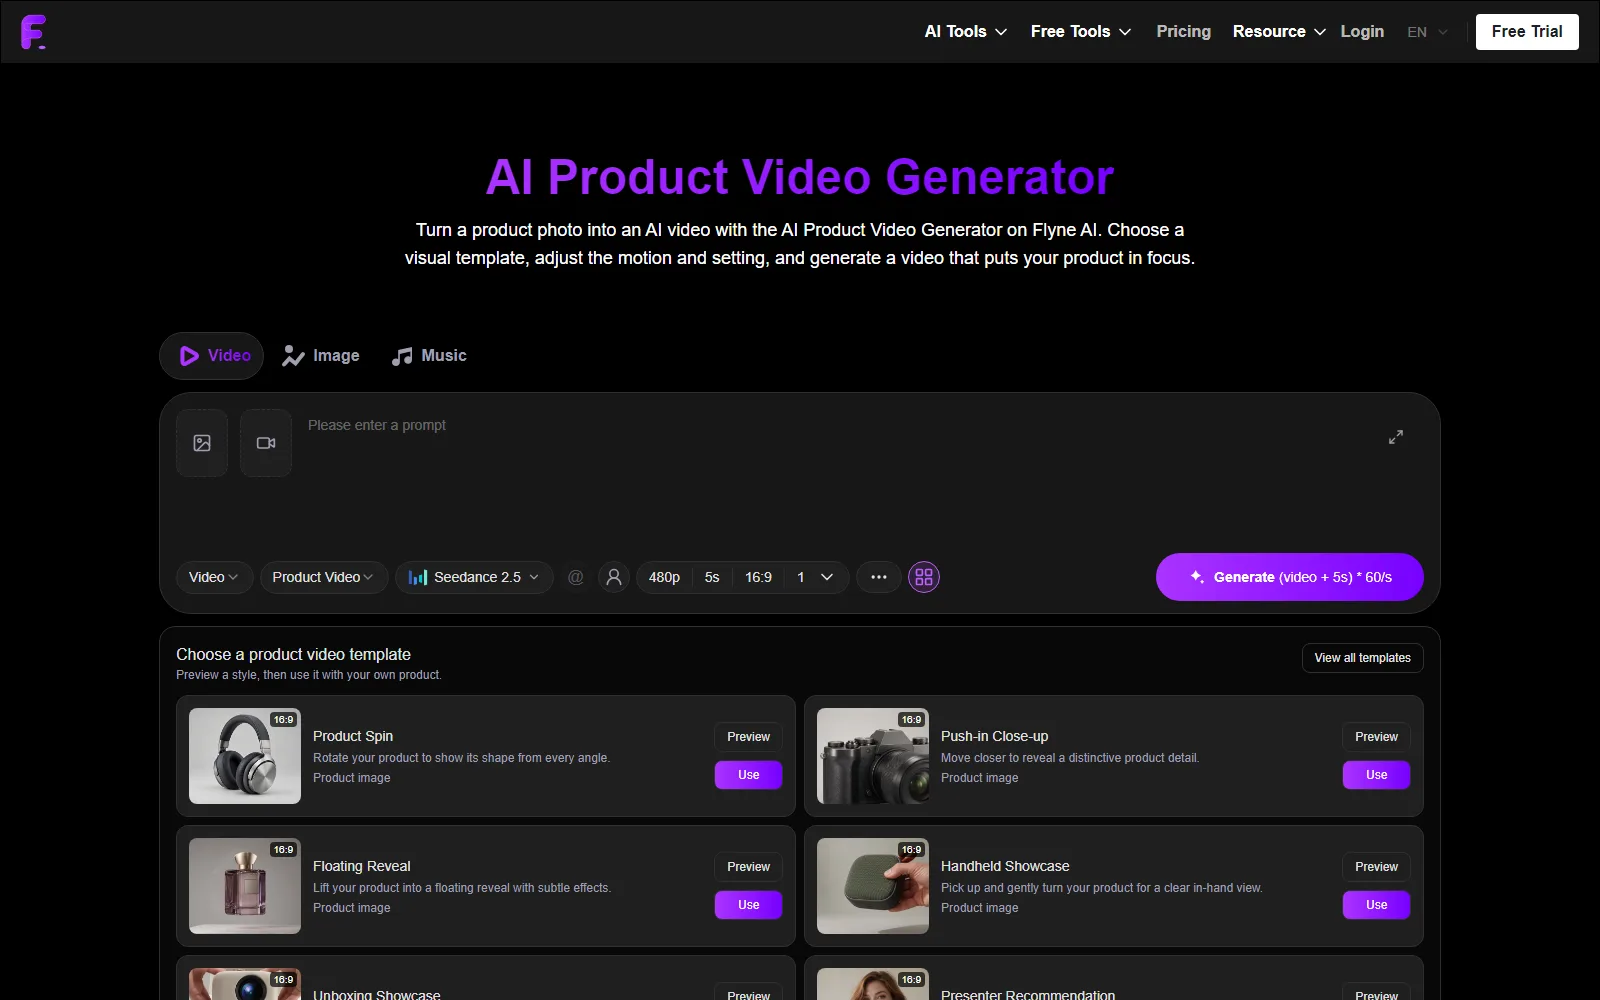The width and height of the screenshot is (1600, 1000).
Task: Open the Free Tools menu
Action: pos(1081,32)
